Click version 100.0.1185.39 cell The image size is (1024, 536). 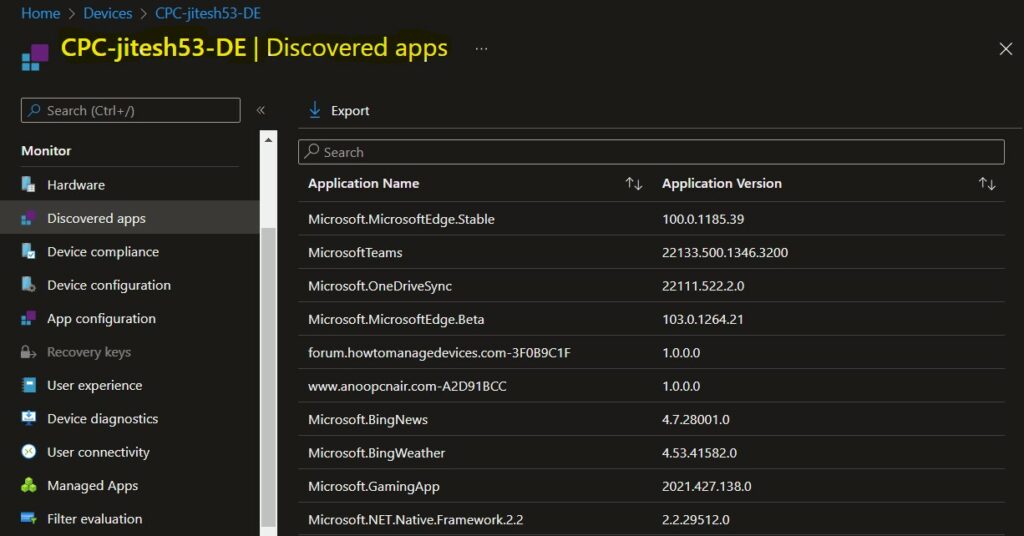pyautogui.click(x=703, y=219)
